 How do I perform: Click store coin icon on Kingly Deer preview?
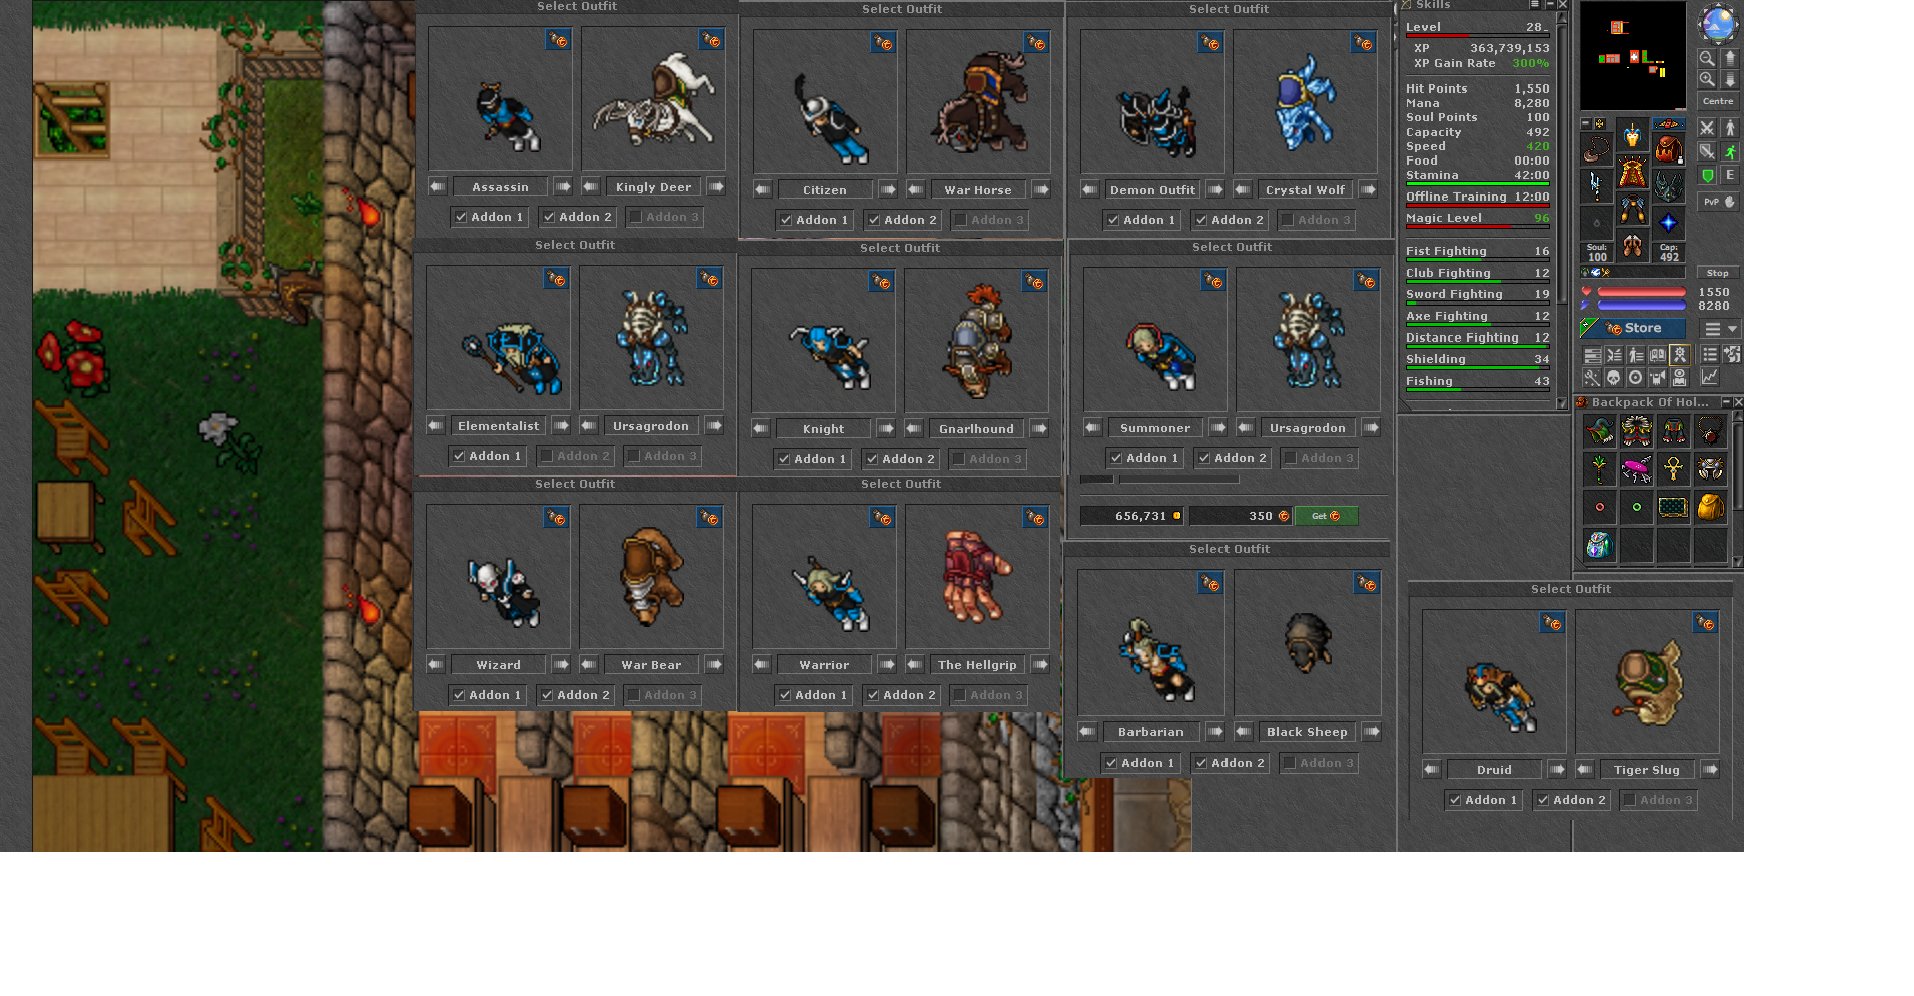tap(711, 40)
